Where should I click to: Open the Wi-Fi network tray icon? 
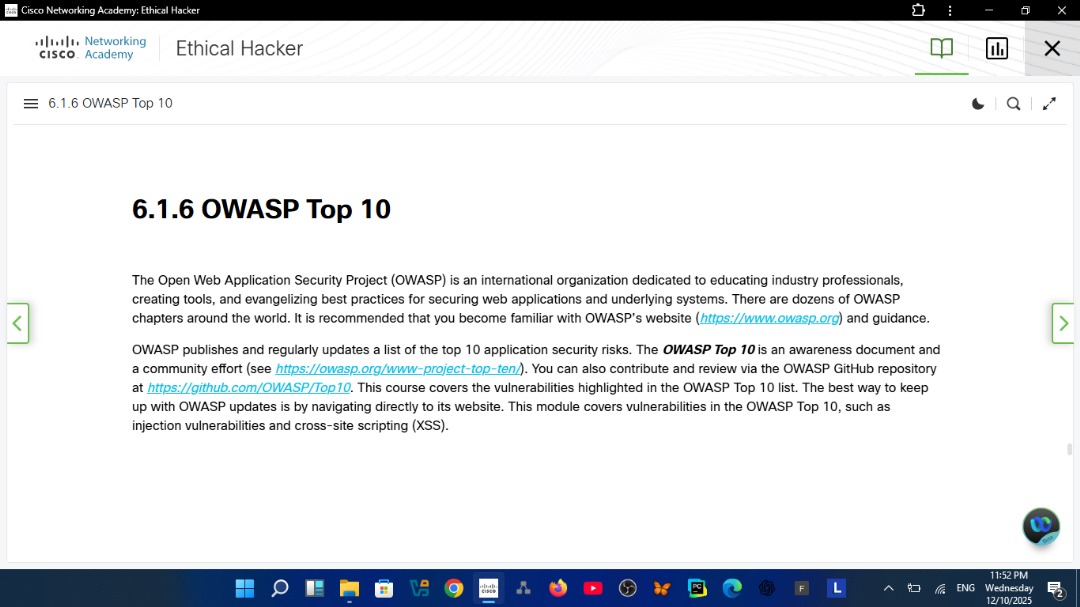940,588
